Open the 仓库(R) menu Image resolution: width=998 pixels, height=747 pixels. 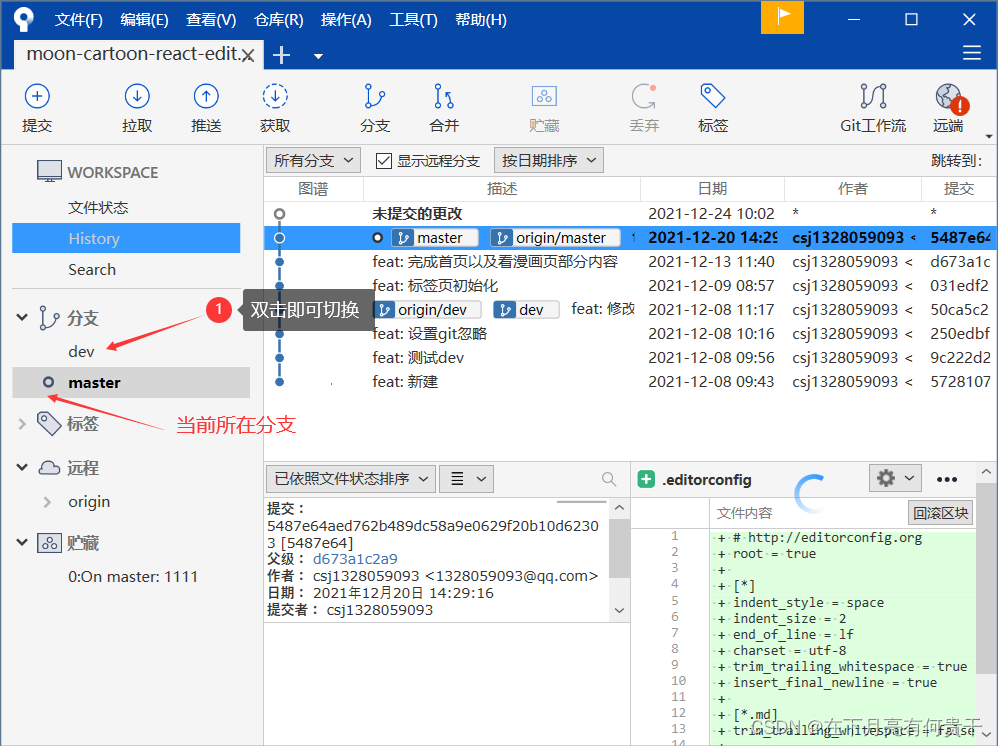click(x=279, y=20)
